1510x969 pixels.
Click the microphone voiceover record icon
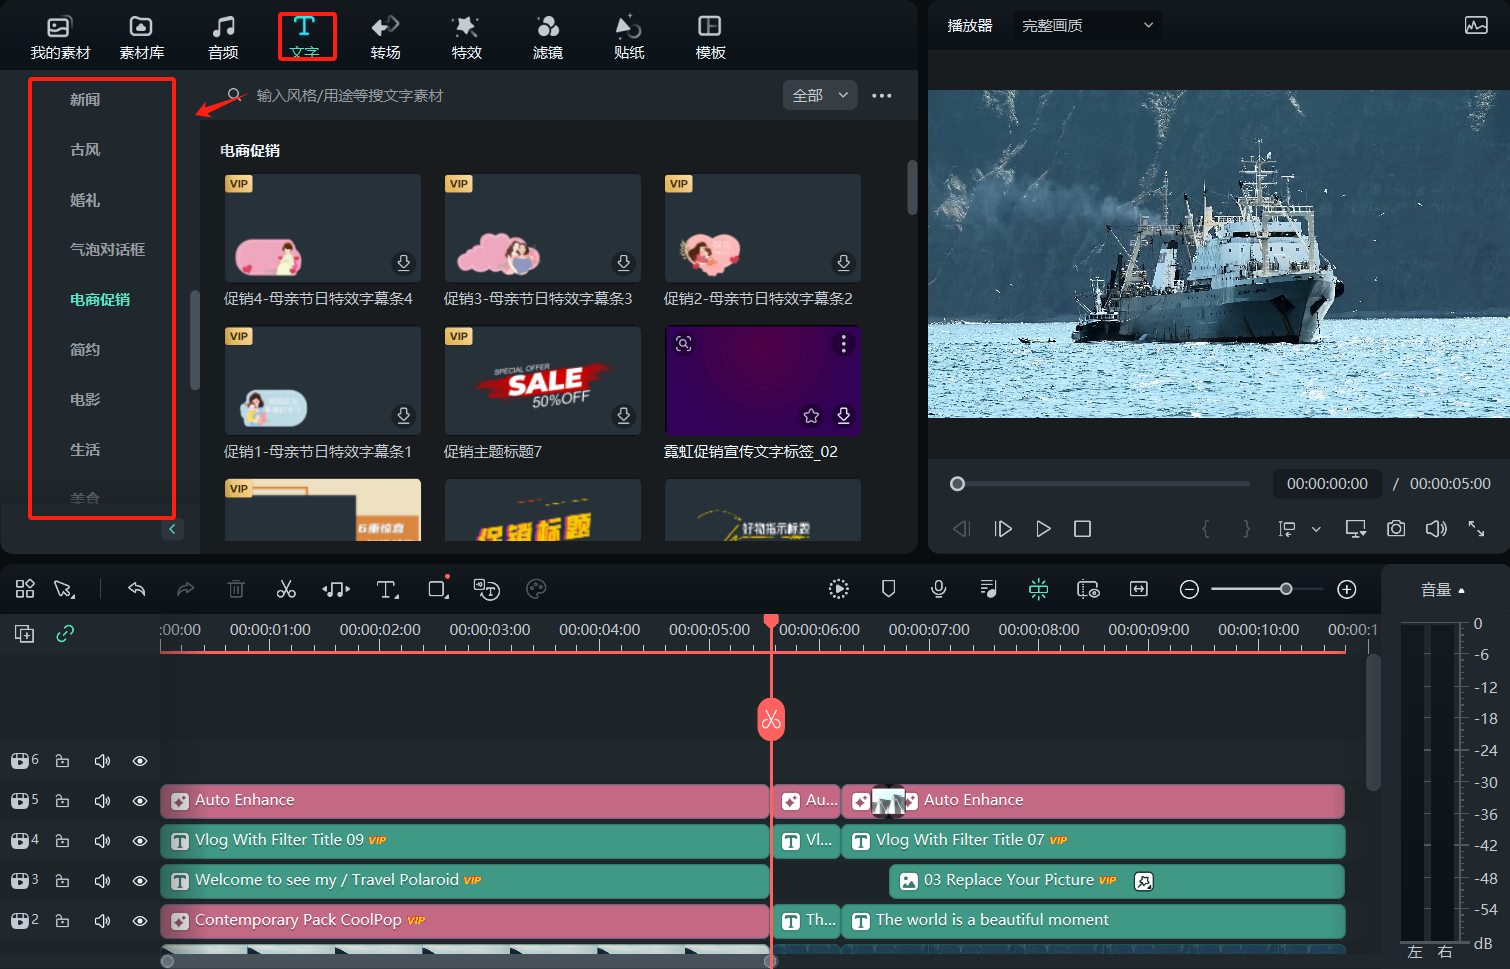(938, 589)
